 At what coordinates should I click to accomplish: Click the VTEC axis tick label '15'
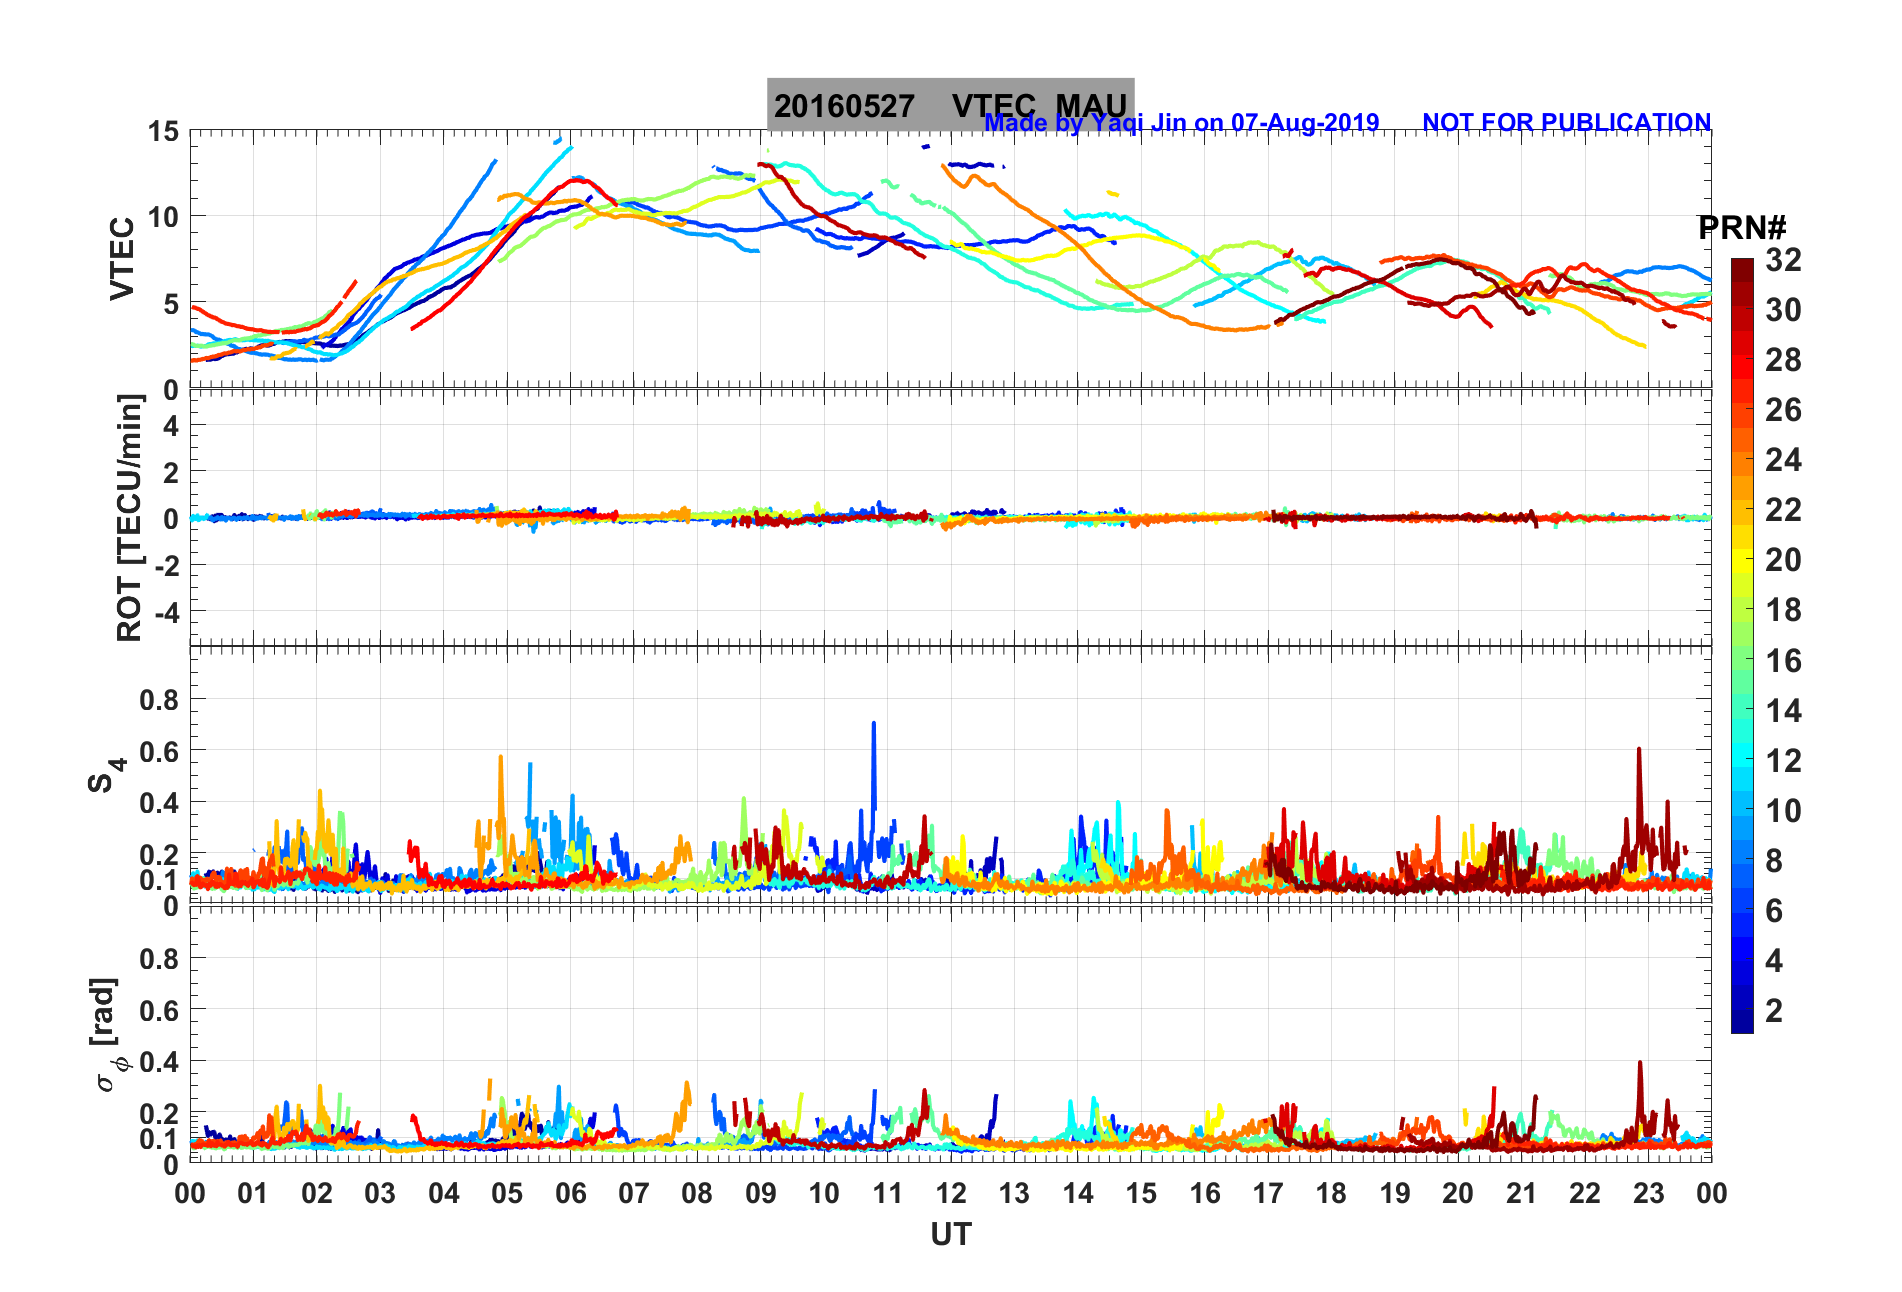pos(163,131)
